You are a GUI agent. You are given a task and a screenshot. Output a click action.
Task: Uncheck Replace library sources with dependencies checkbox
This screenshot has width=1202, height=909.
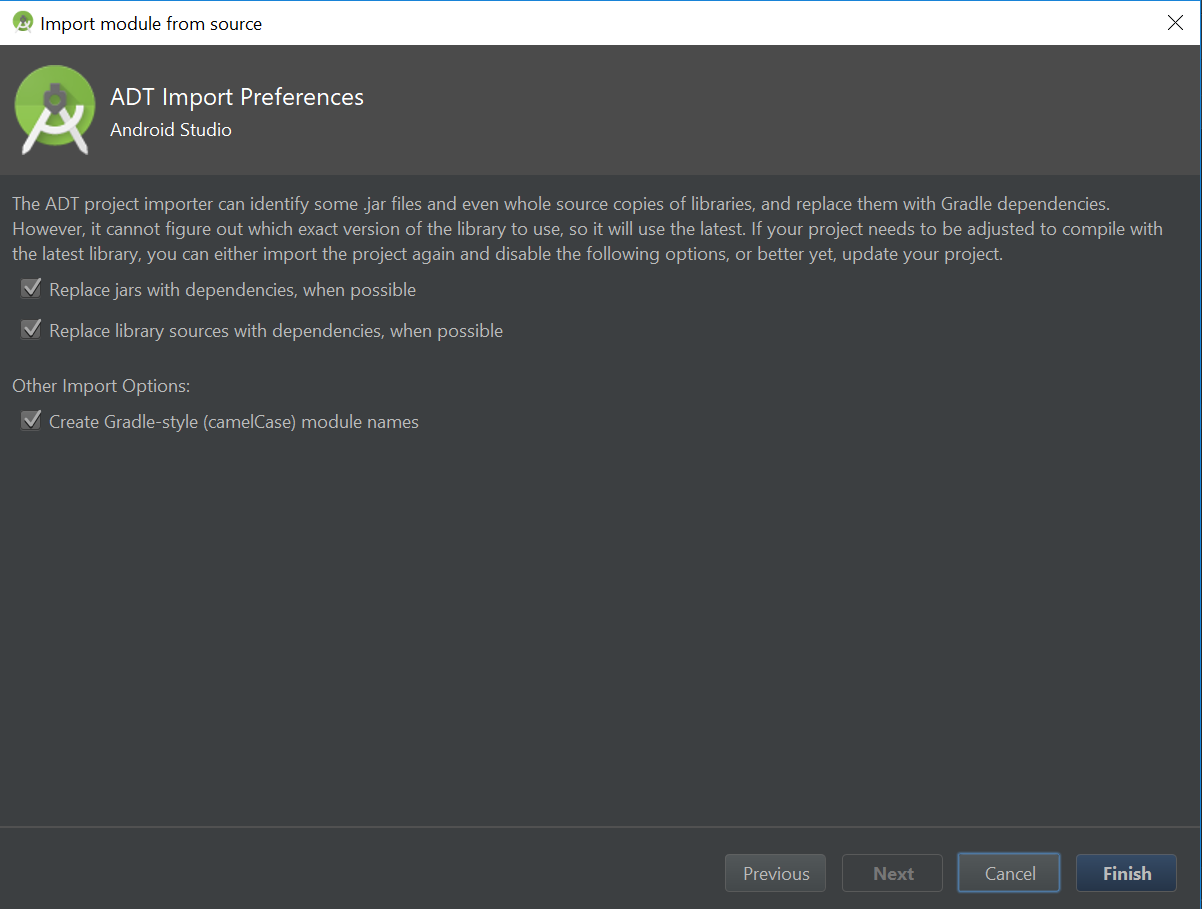[x=31, y=330]
